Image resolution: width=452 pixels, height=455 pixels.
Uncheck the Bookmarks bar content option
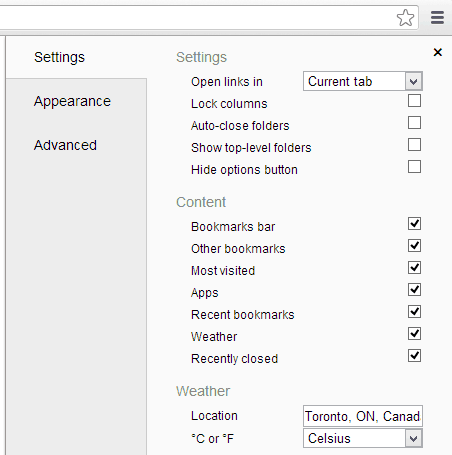point(414,224)
